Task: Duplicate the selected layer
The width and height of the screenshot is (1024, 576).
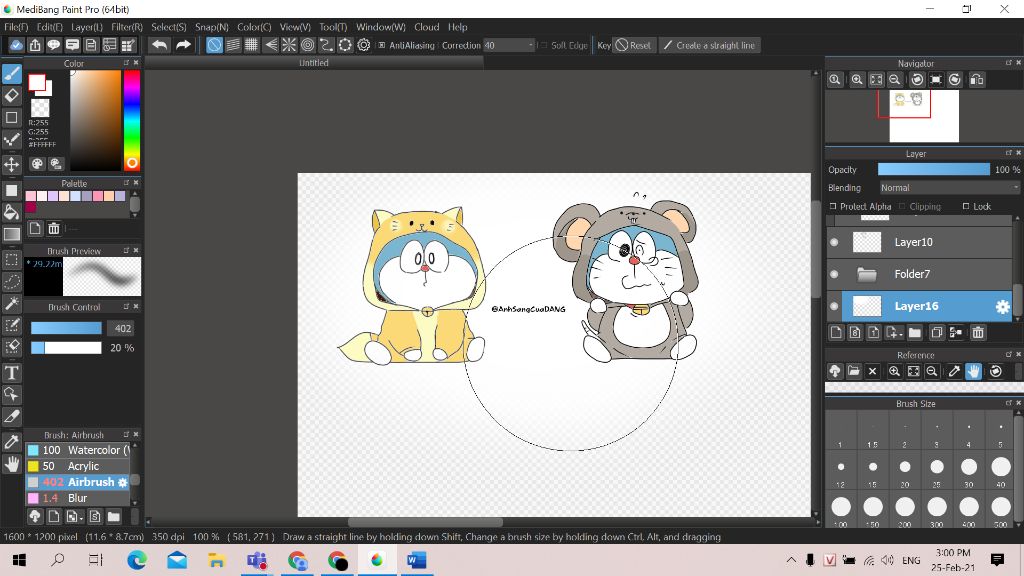Action: coord(936,333)
